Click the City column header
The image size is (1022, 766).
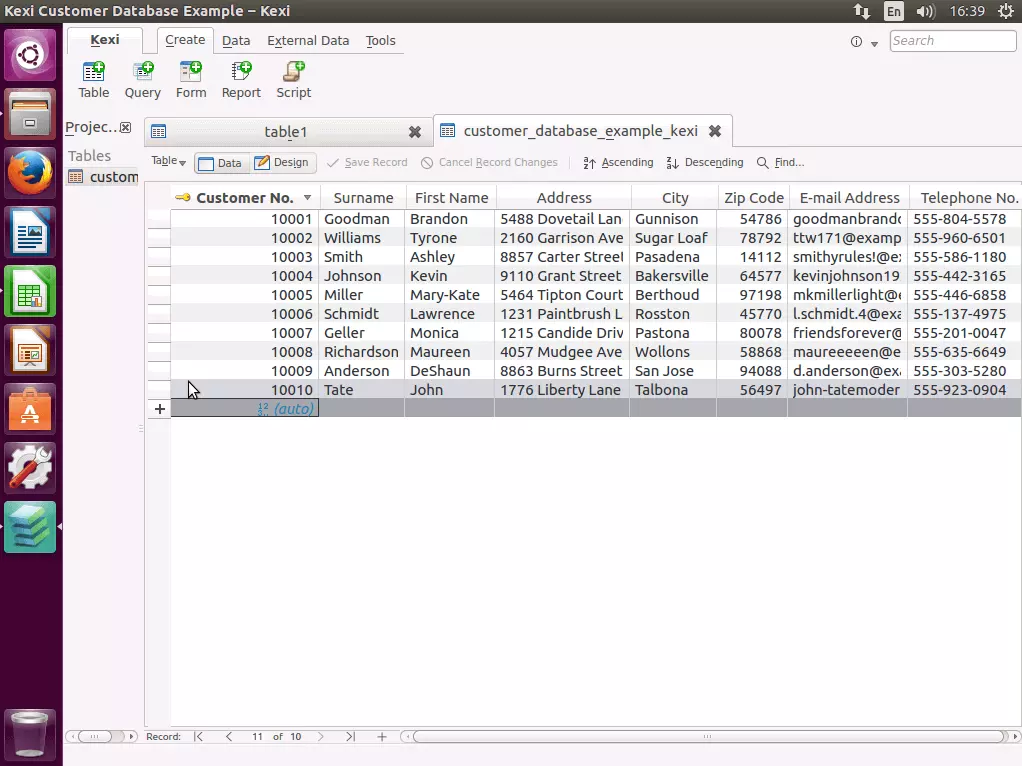[675, 198]
